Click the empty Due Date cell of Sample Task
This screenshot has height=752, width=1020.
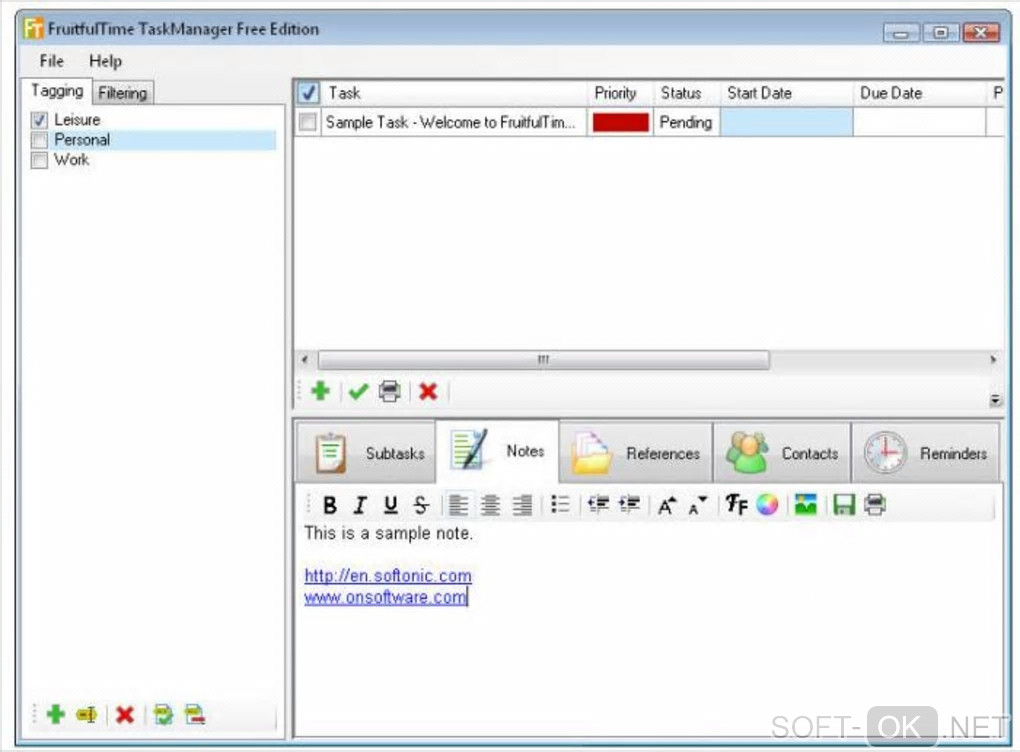point(919,122)
